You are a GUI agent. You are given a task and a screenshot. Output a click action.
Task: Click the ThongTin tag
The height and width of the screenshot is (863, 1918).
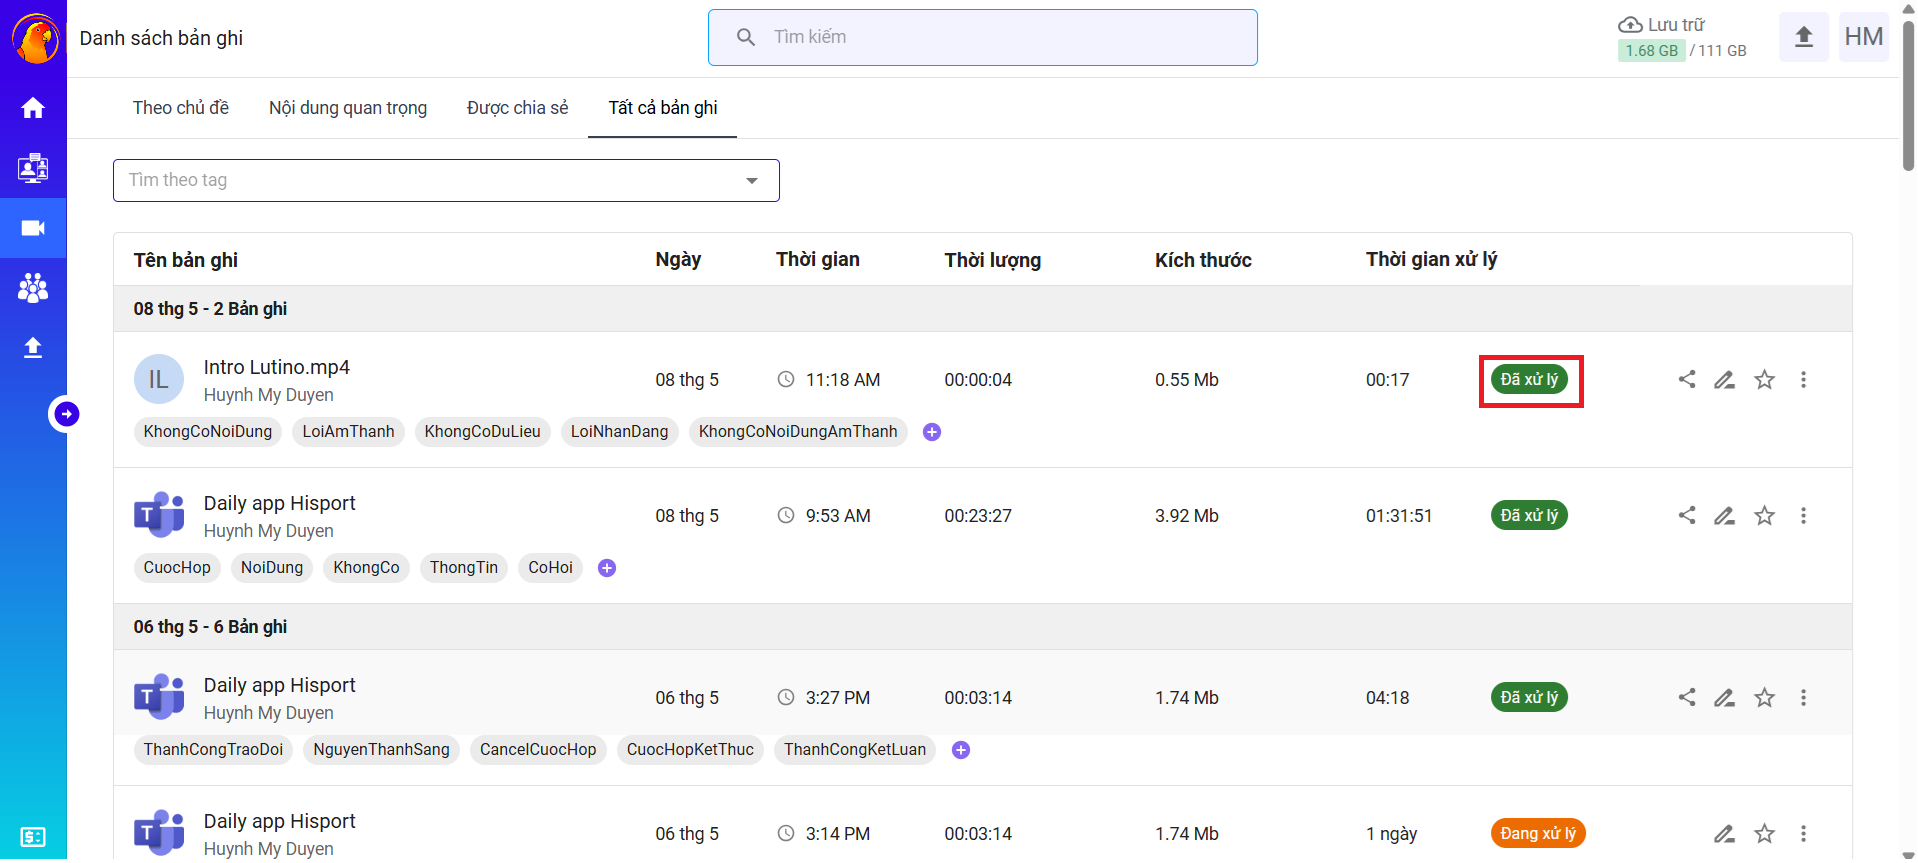coord(464,568)
